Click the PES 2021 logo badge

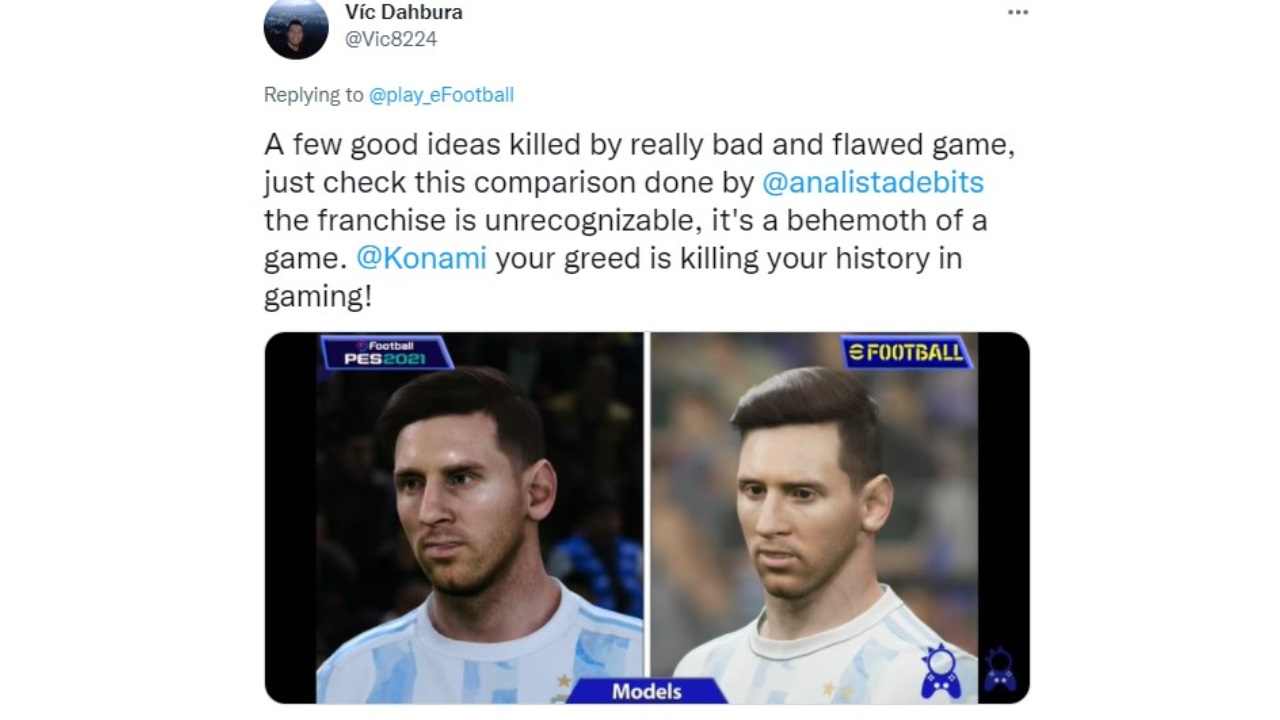coord(387,353)
